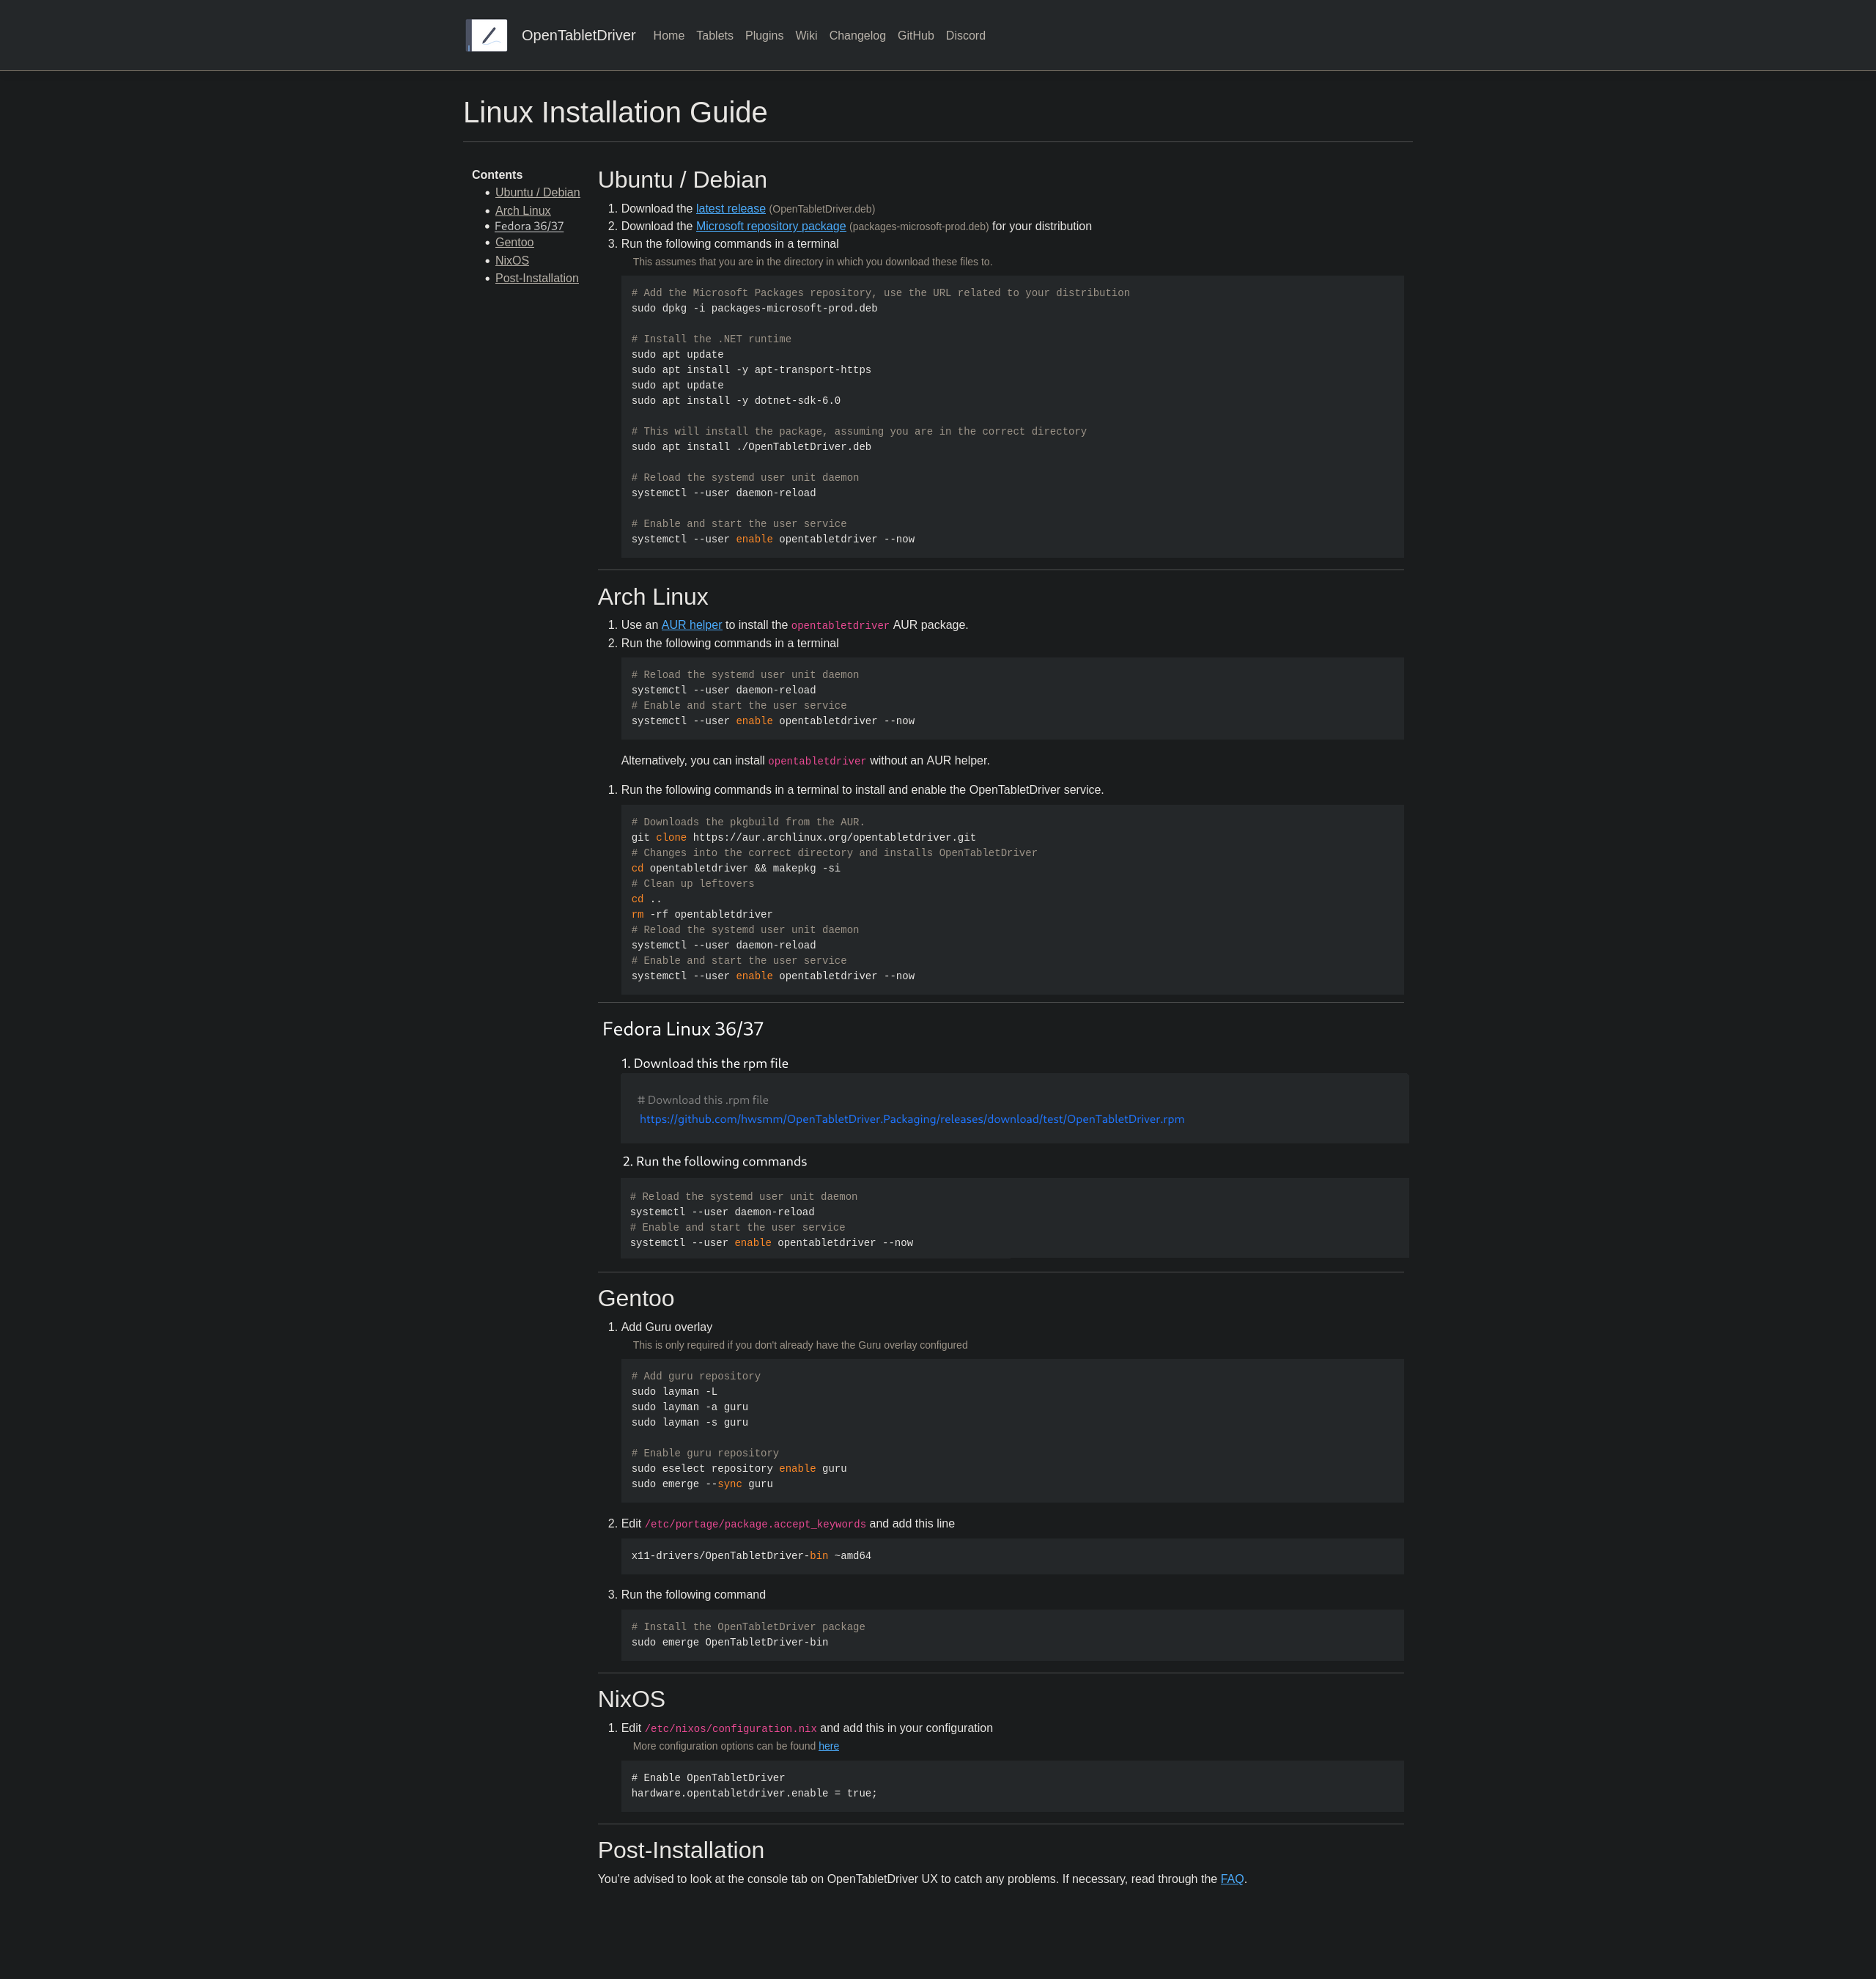Jump to Gentoo in Contents

pos(514,242)
